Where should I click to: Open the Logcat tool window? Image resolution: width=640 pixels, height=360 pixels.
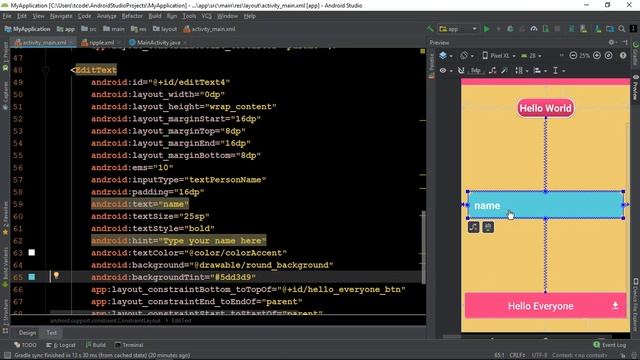[61, 345]
